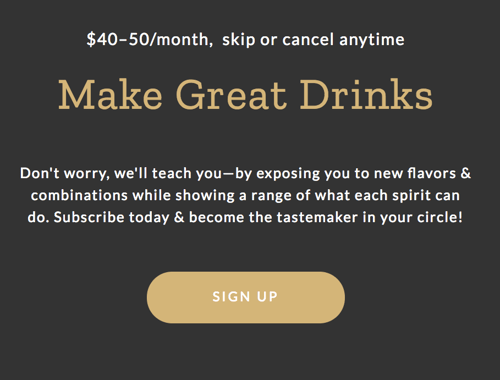Select the 'Make Great Drinks' heading
500x380 pixels.
point(246,95)
